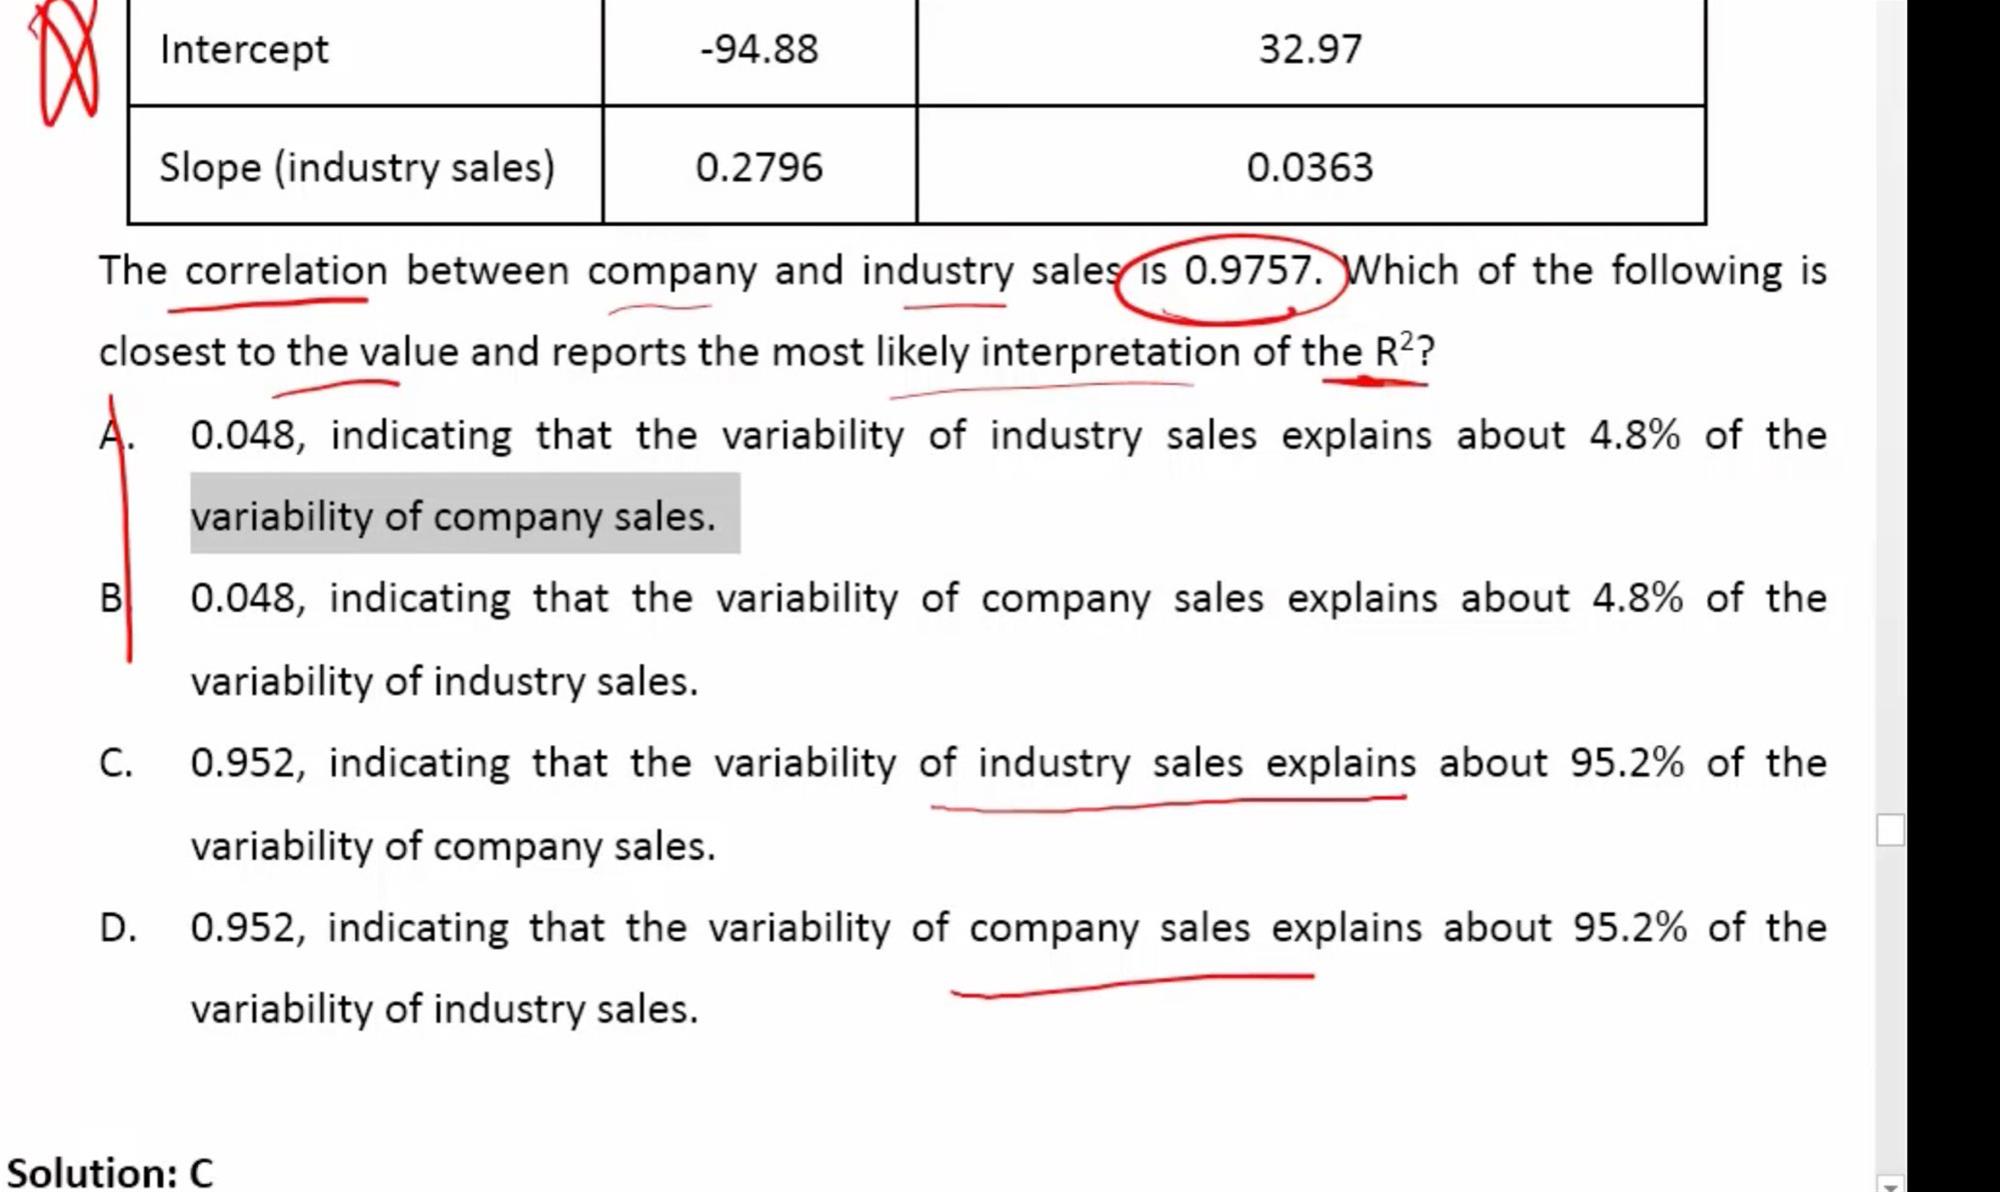
Task: Click the 4.8% value in option B
Action: [1638, 598]
